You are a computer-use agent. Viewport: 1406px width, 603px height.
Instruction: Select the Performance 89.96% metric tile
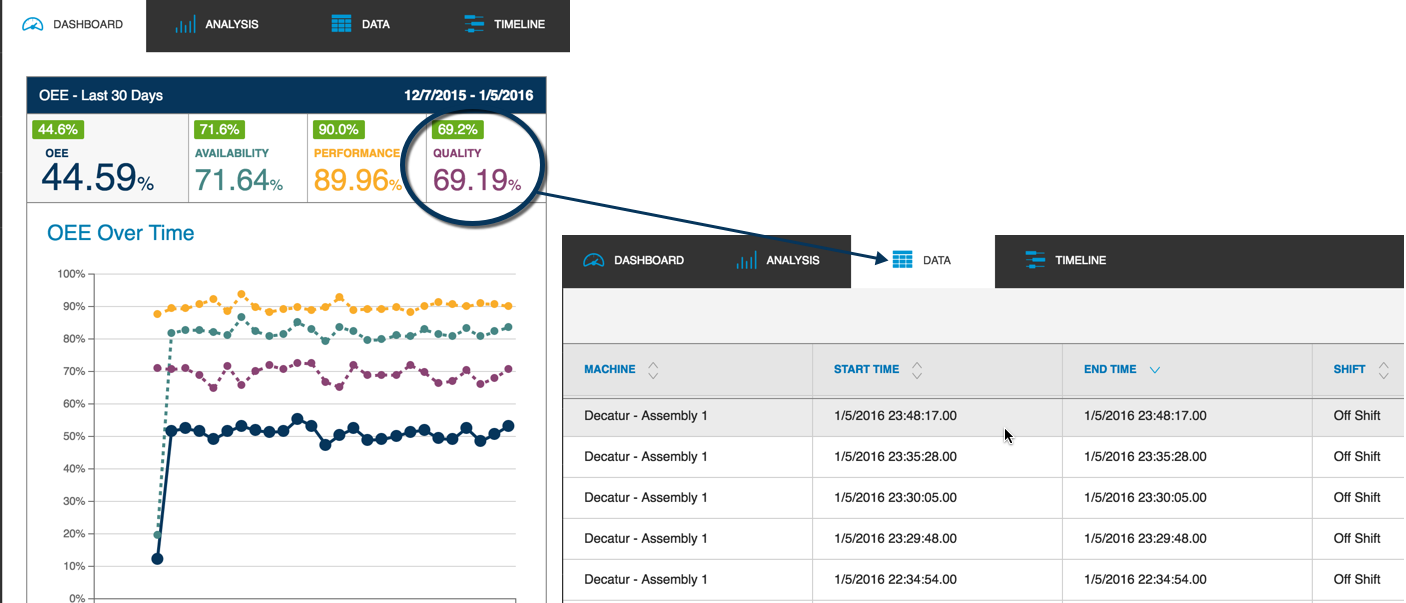[x=366, y=159]
